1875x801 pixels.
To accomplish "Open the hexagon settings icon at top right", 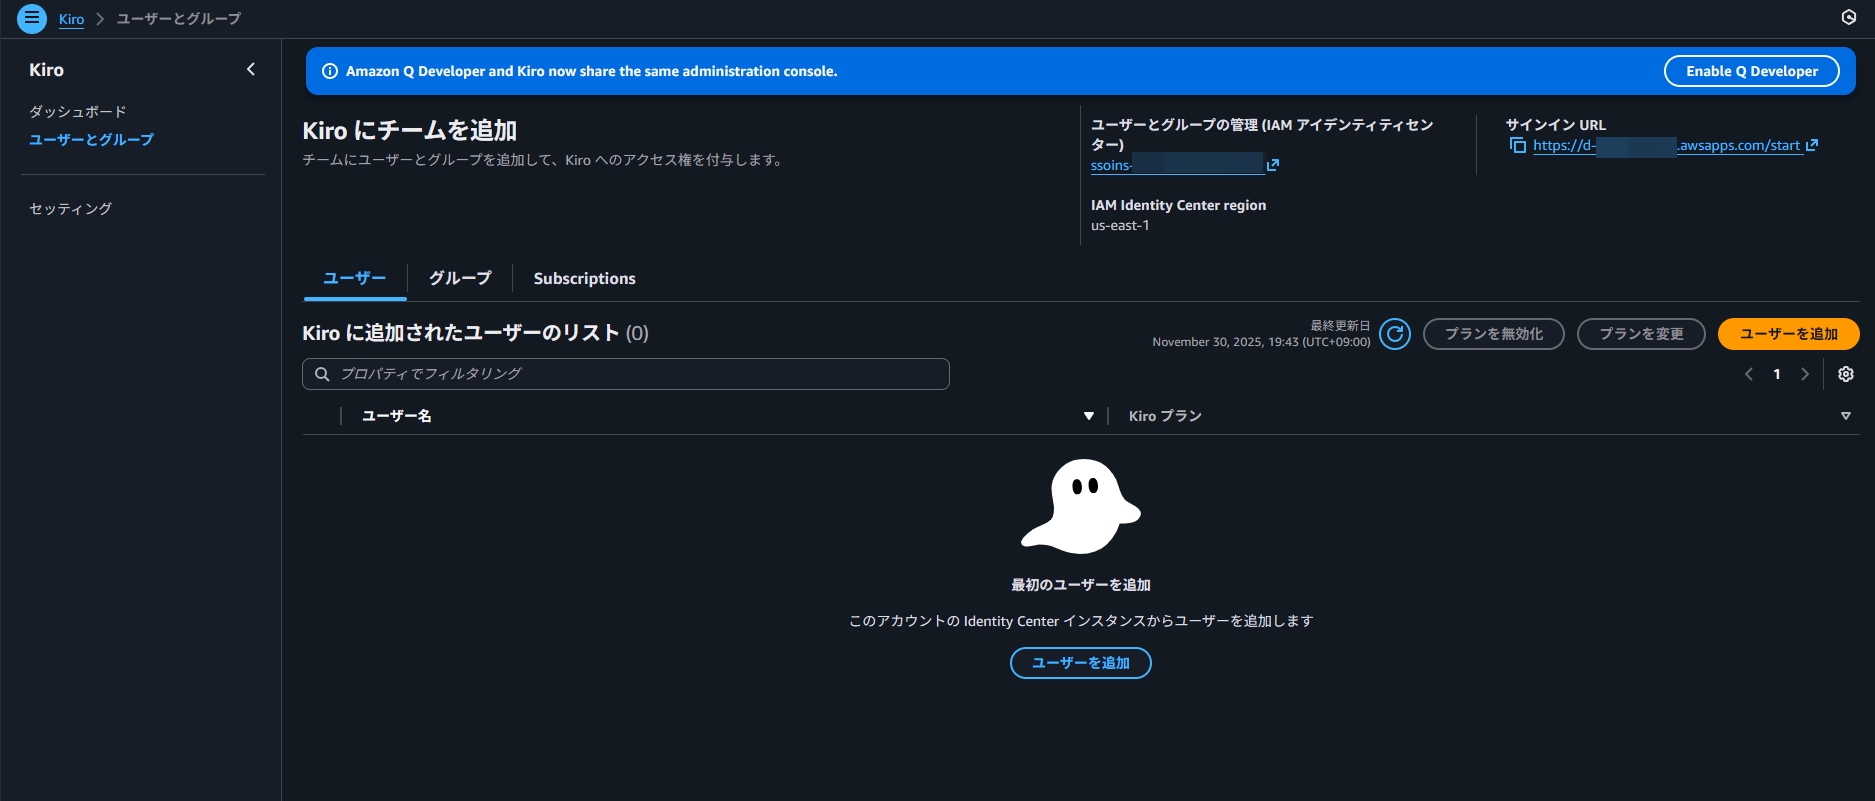I will 1849,17.
